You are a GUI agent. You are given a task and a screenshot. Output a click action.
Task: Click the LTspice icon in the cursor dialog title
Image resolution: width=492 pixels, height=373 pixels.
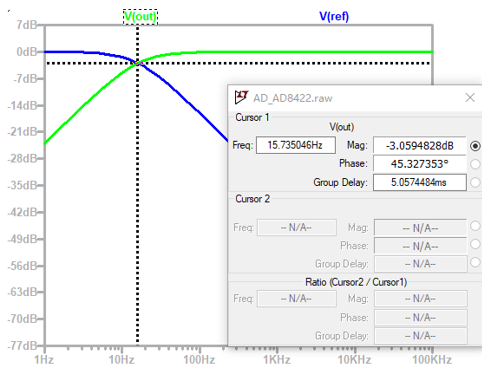click(x=241, y=97)
